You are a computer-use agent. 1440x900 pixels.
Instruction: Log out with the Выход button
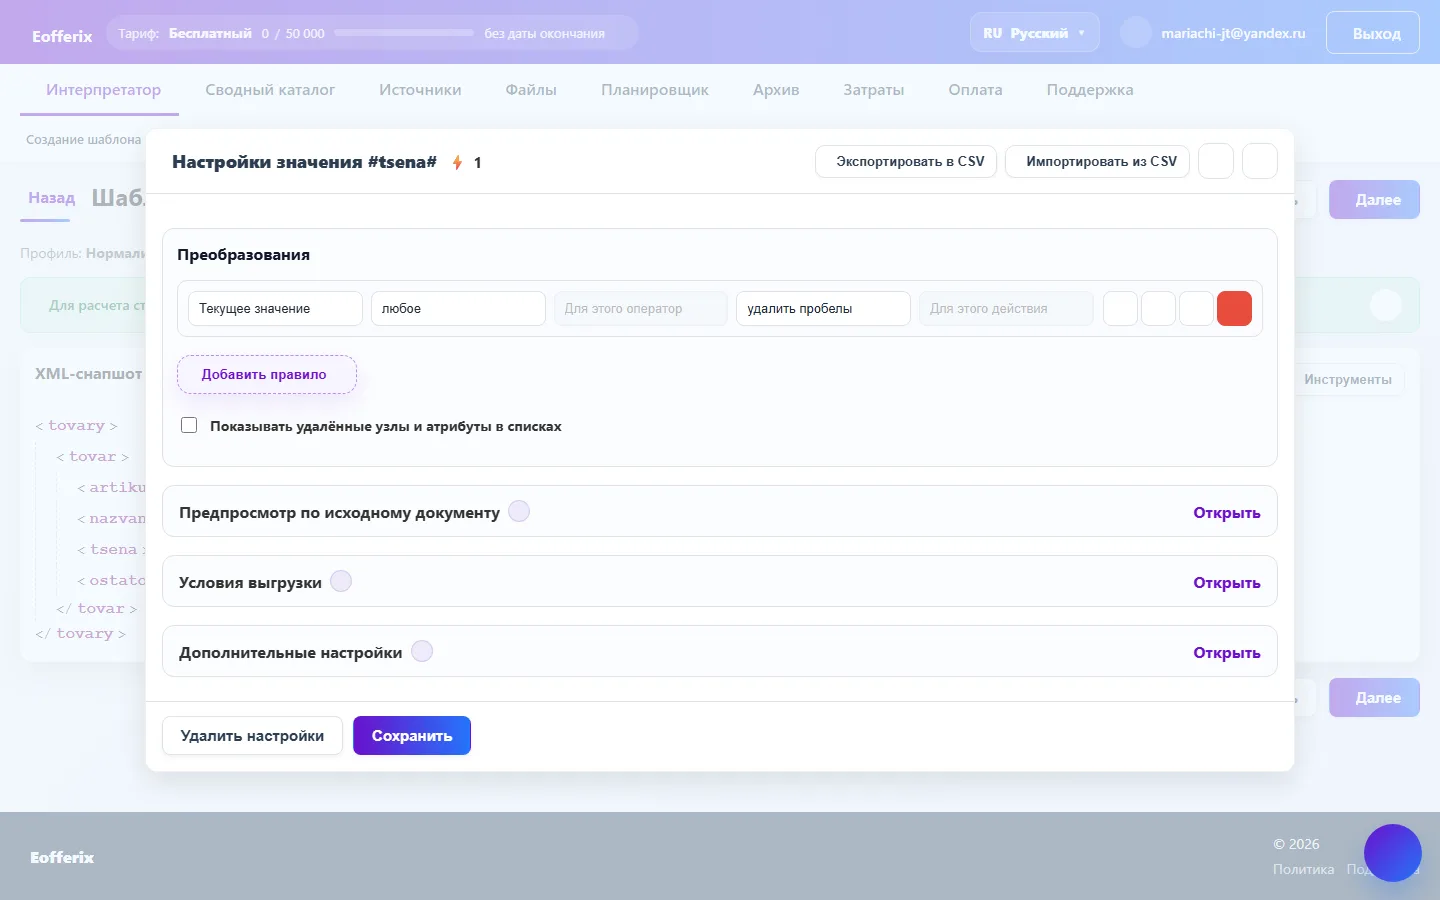click(x=1372, y=33)
